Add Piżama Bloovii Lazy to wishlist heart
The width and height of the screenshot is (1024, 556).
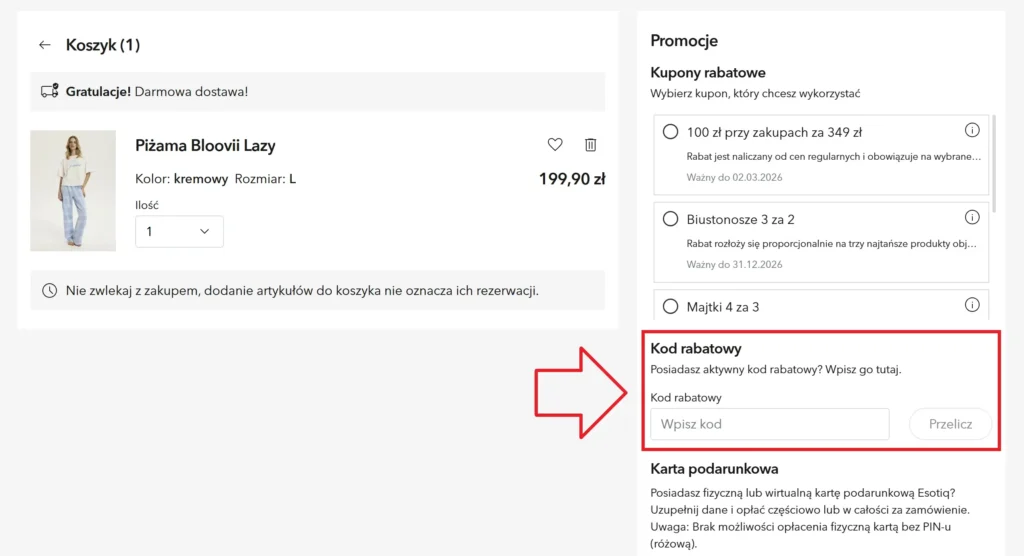tap(555, 145)
